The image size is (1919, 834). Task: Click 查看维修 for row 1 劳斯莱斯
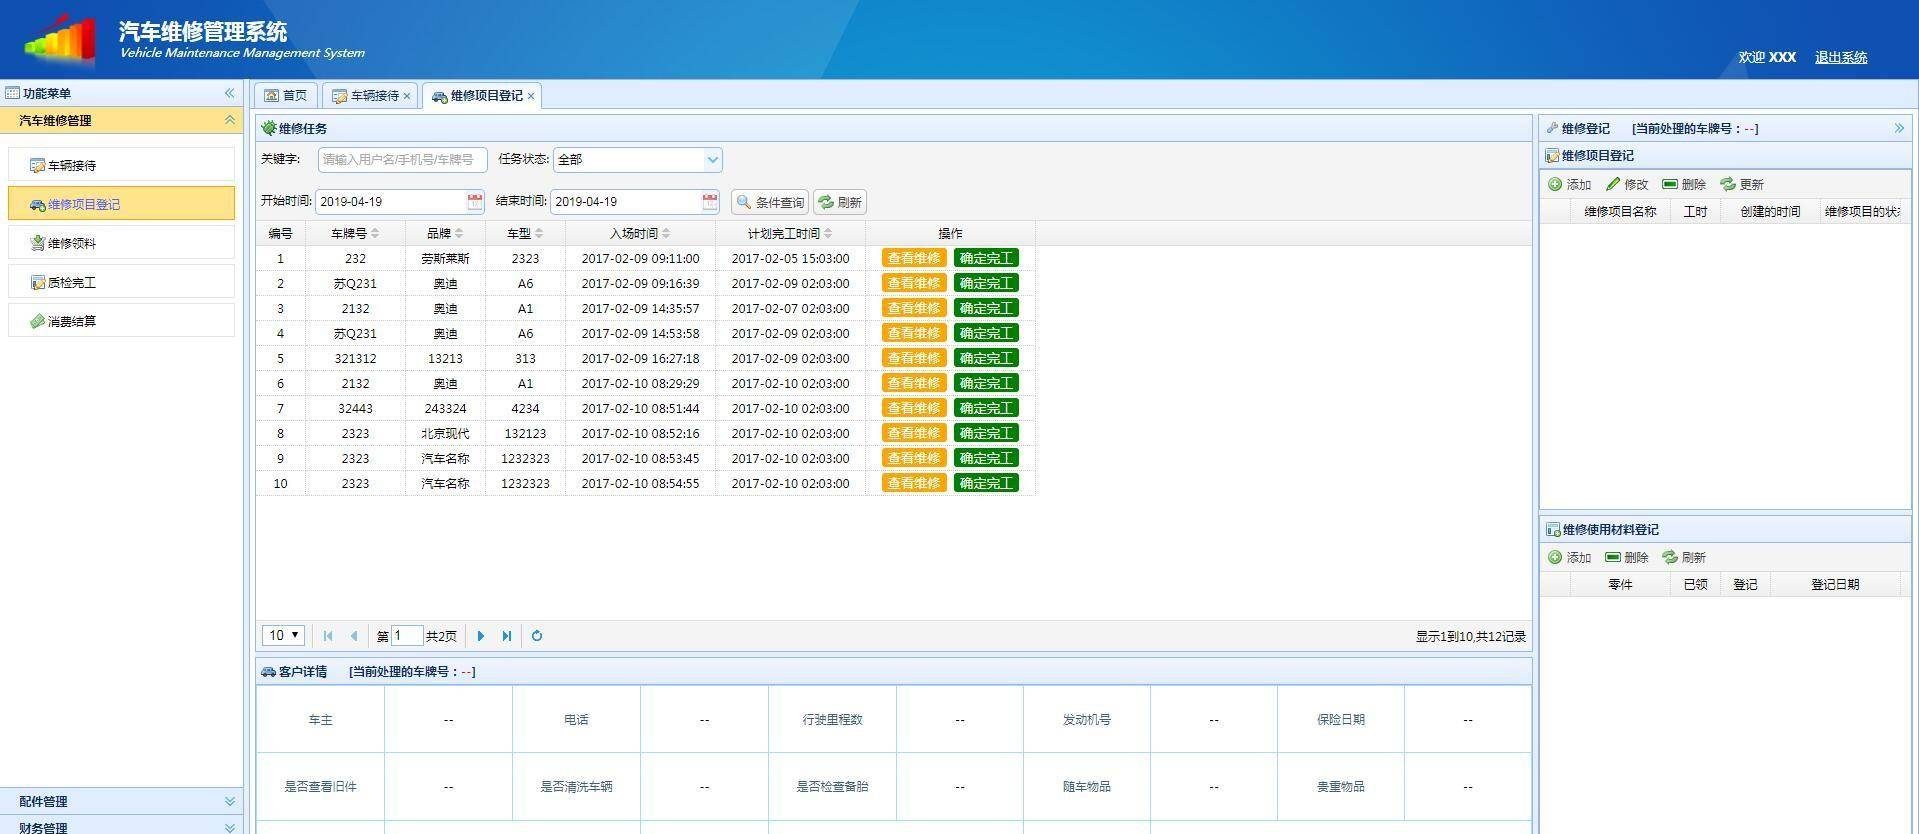click(x=914, y=258)
